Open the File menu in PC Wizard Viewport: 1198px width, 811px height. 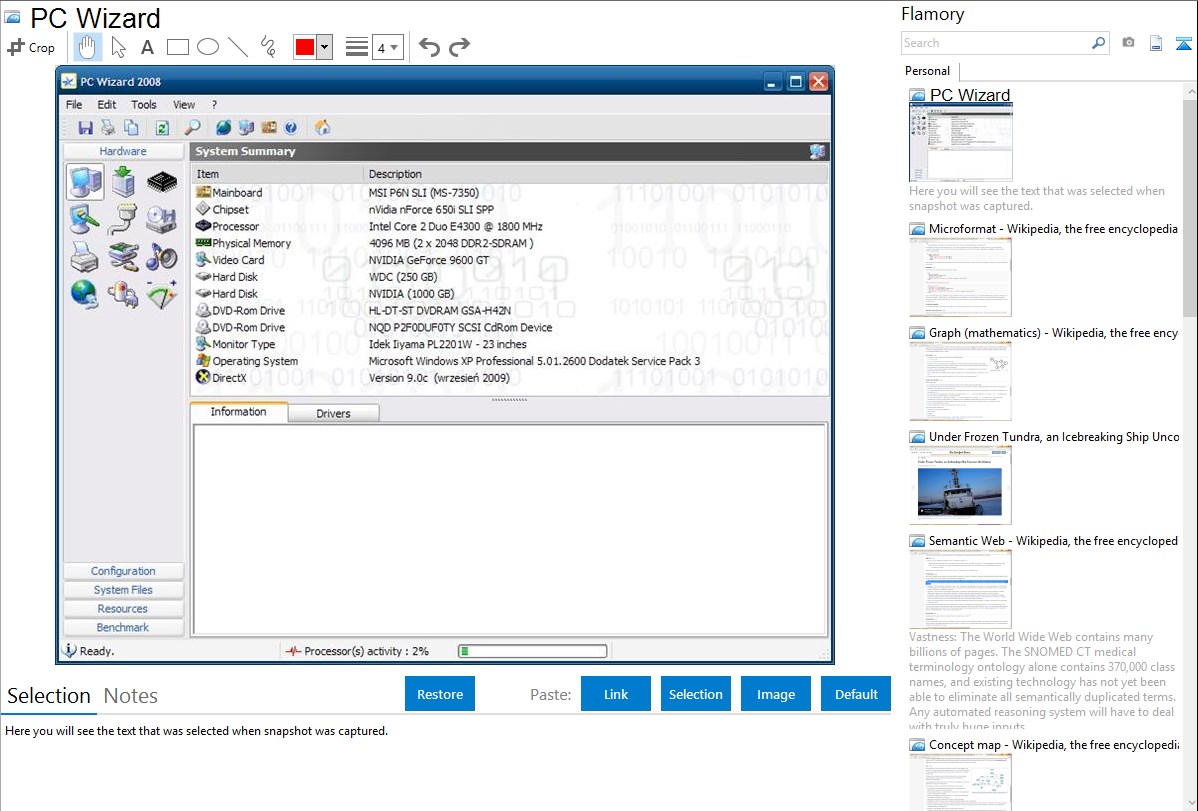[x=74, y=105]
